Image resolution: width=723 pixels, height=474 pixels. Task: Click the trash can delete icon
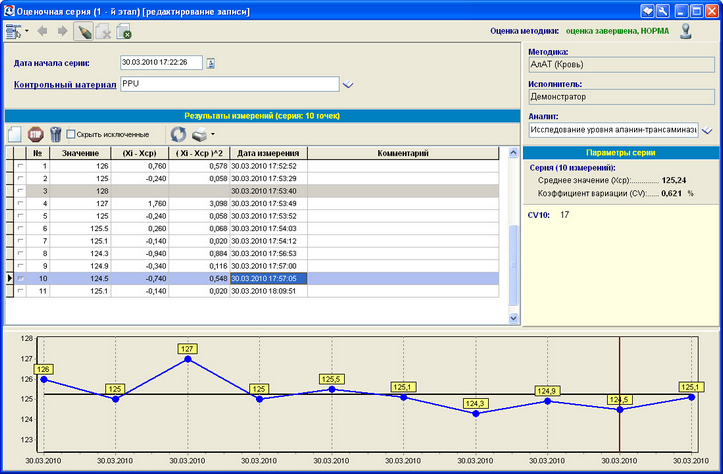coord(56,133)
